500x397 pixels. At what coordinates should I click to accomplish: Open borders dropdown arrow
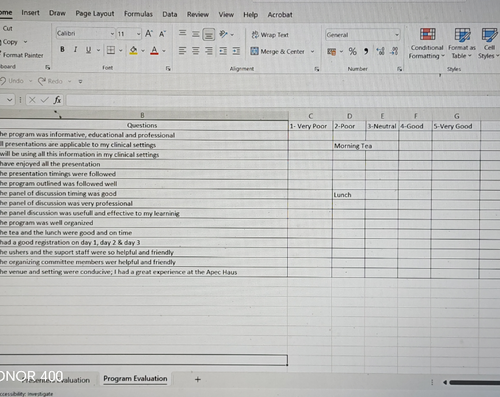[120, 51]
